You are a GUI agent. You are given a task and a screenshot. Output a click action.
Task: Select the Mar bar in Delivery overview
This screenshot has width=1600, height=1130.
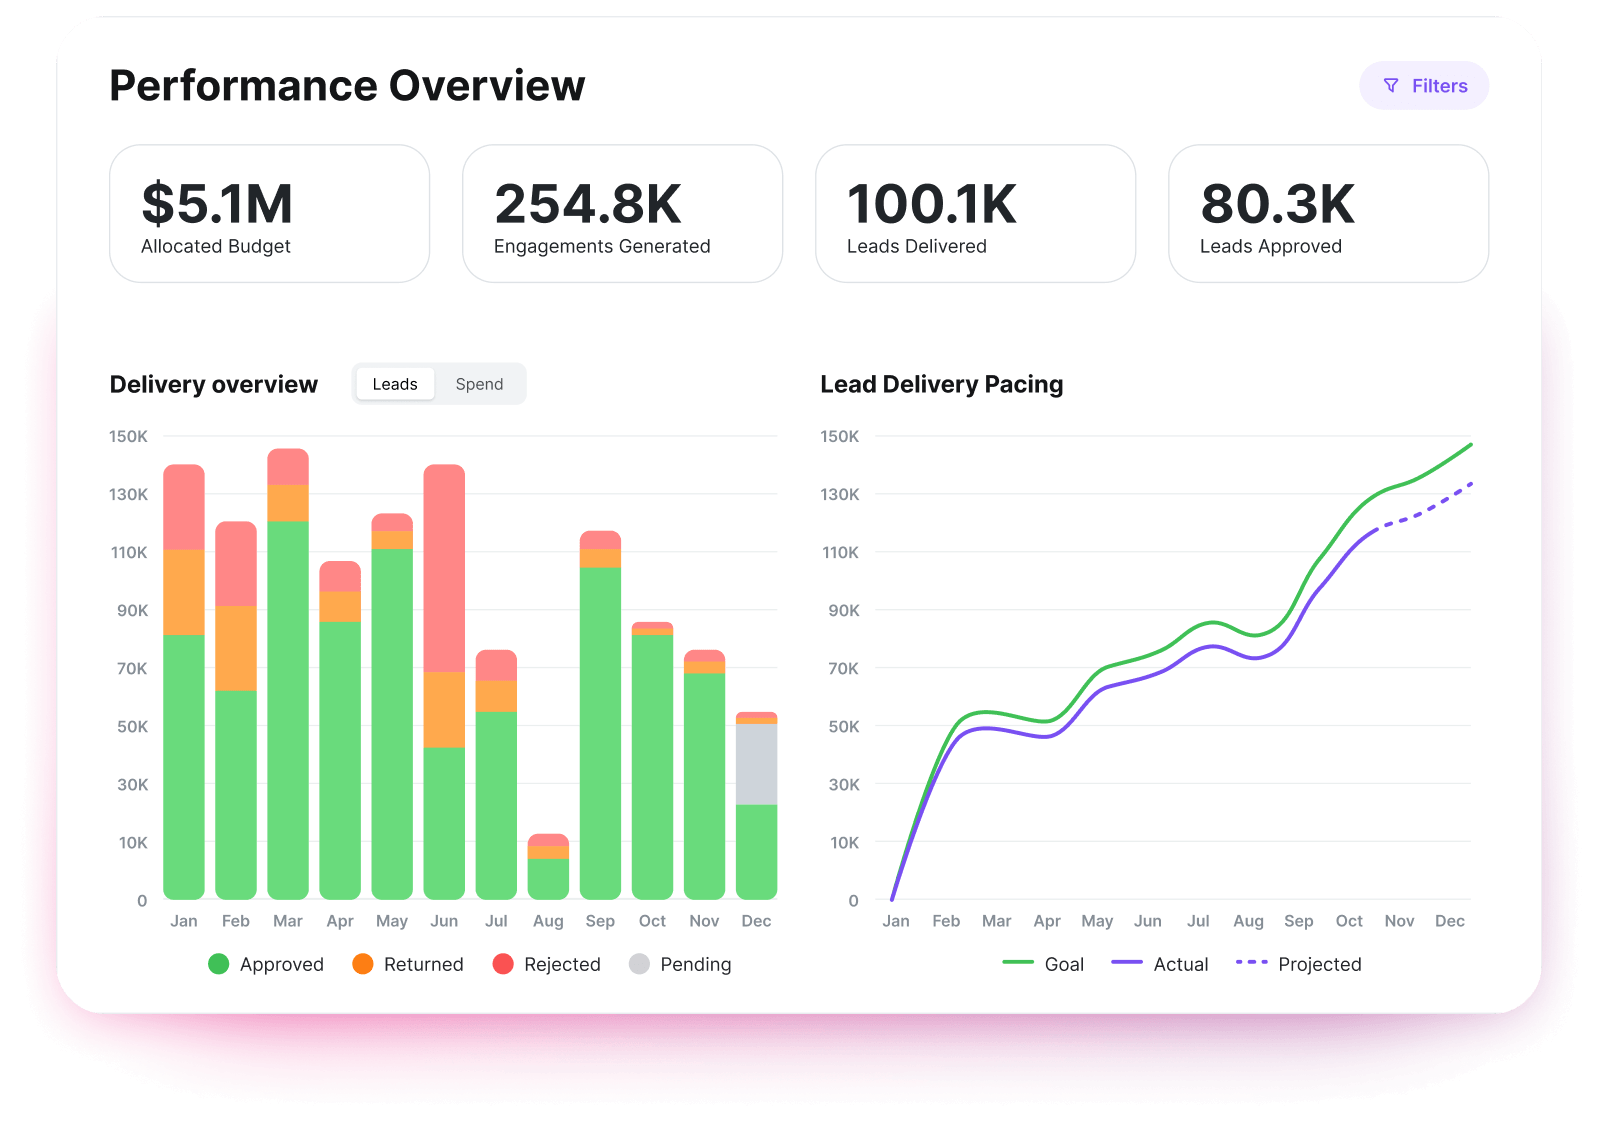288,674
